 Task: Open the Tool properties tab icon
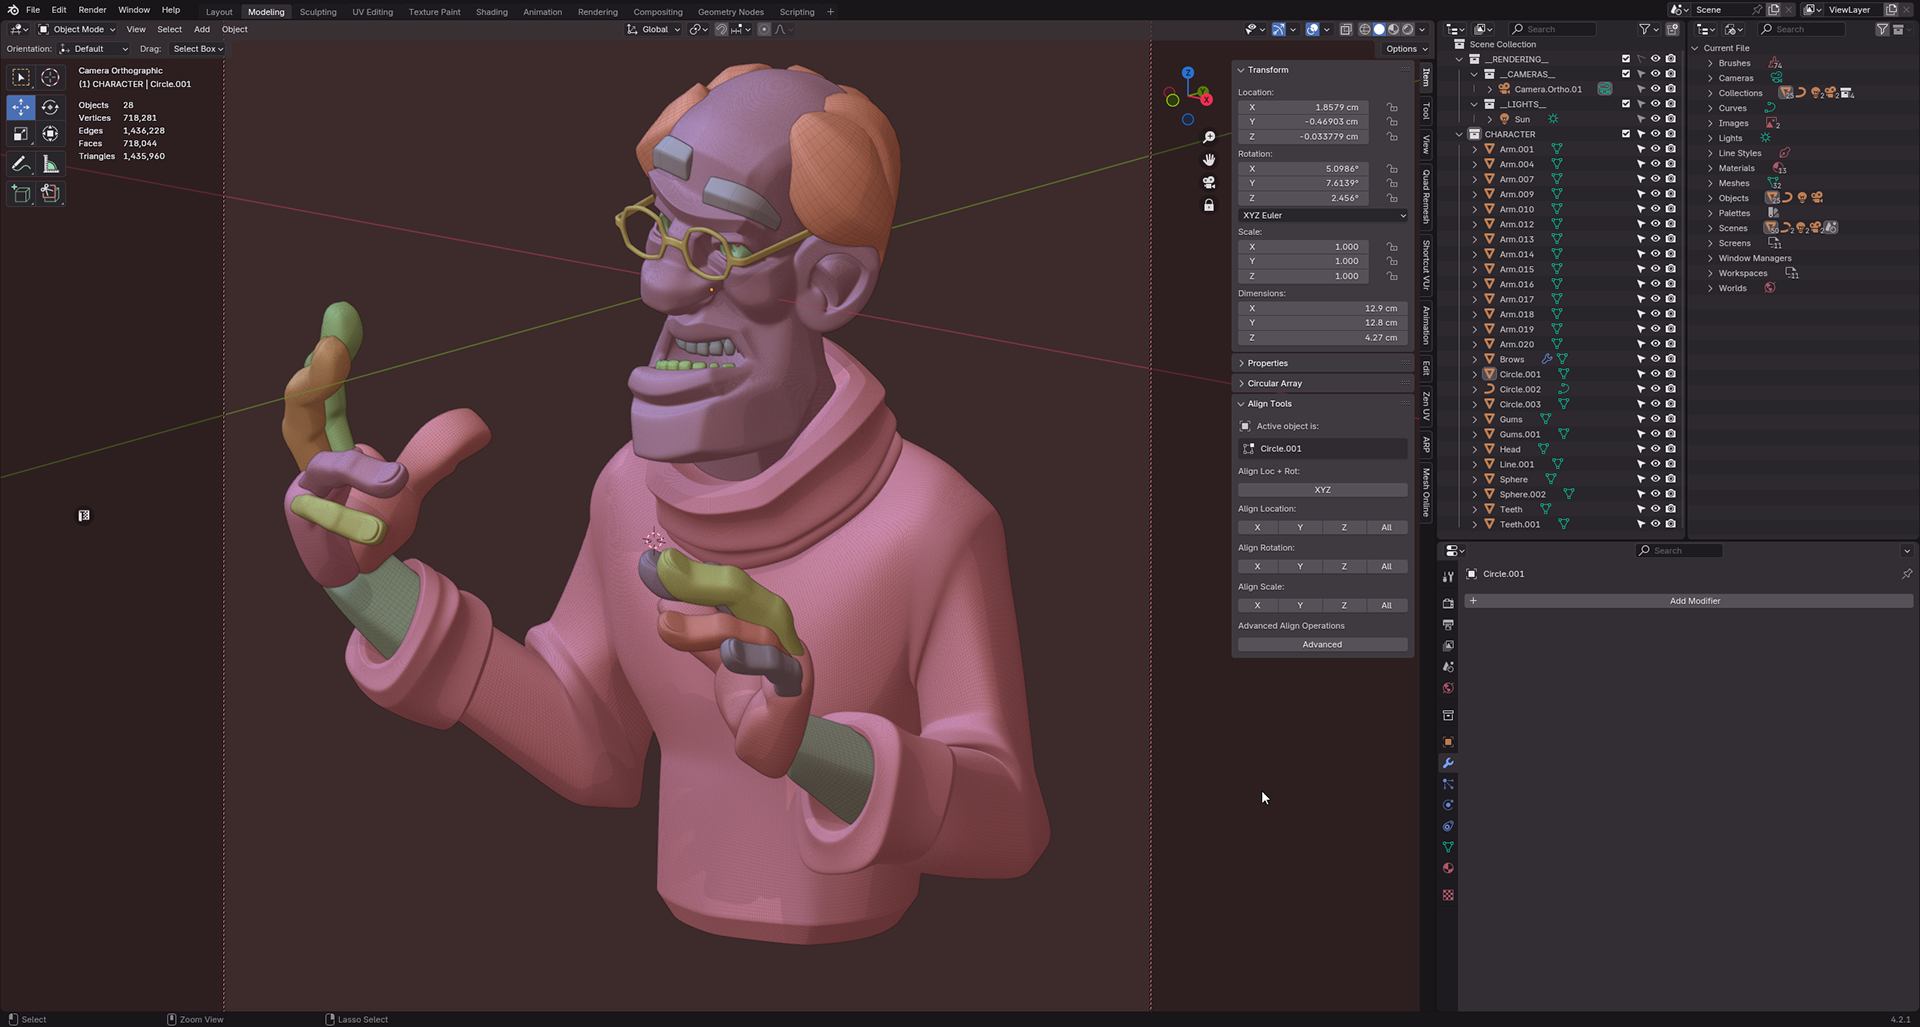pos(1448,577)
